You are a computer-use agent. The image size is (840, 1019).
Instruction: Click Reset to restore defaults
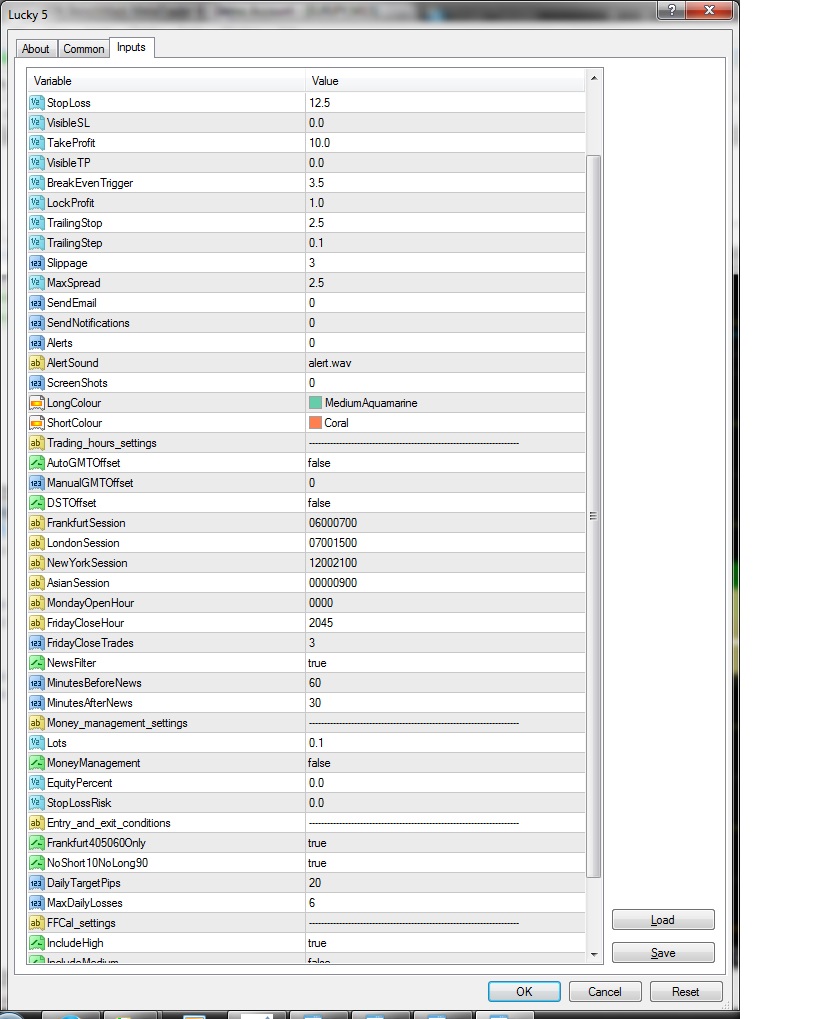click(x=685, y=992)
